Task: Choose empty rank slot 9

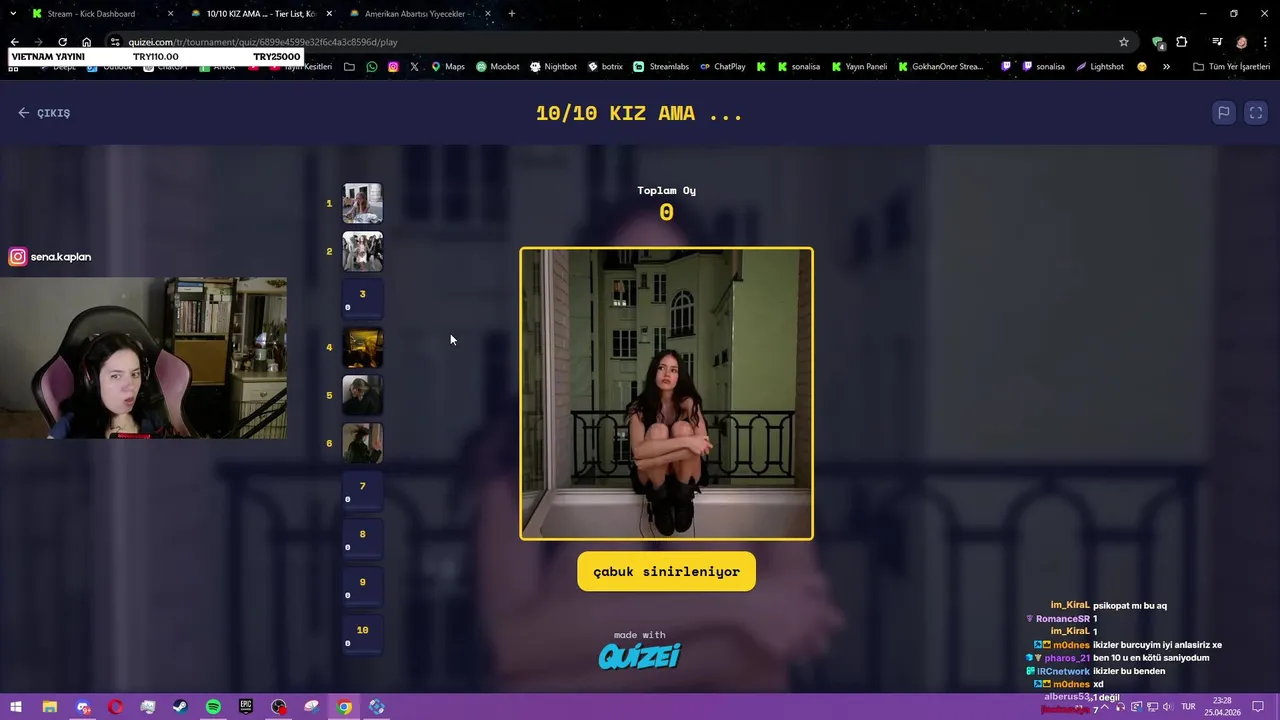Action: [x=363, y=587]
